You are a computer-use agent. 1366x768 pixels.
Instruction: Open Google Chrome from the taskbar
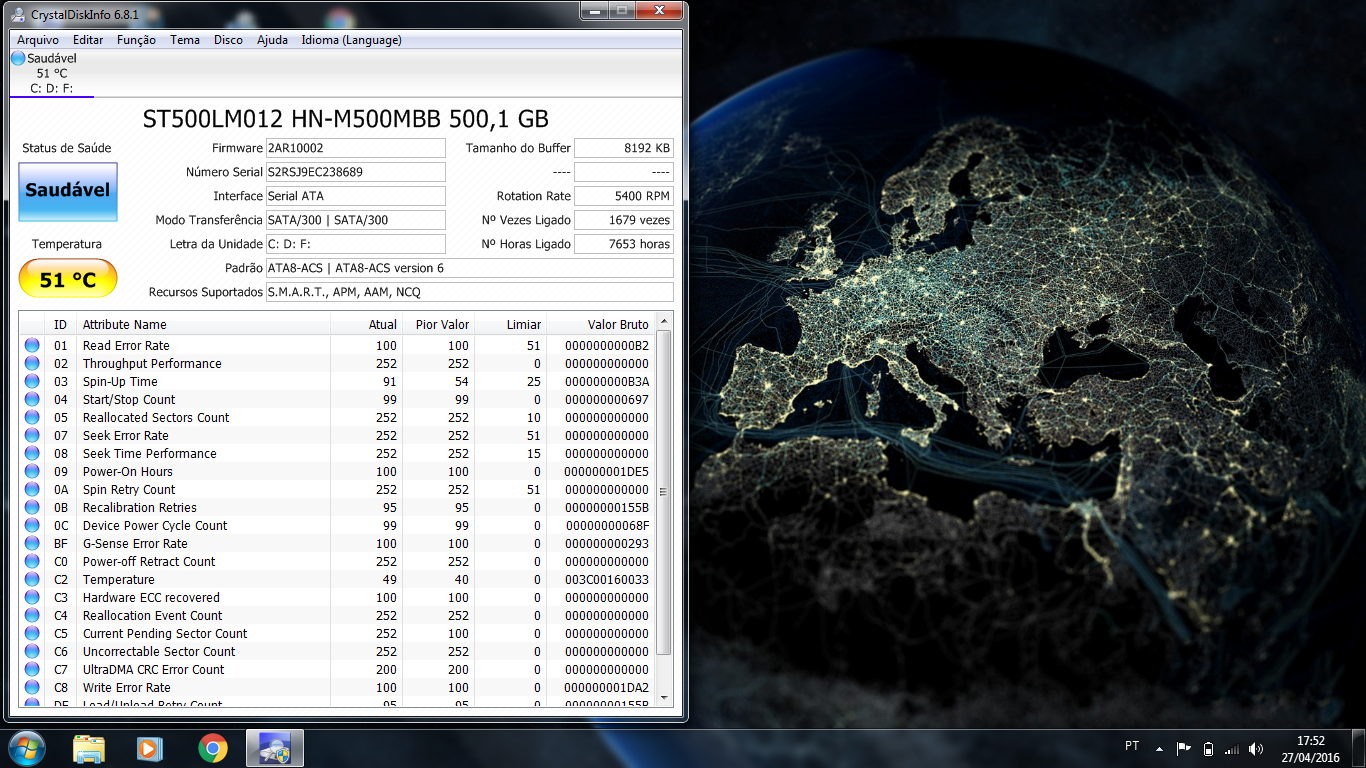212,748
